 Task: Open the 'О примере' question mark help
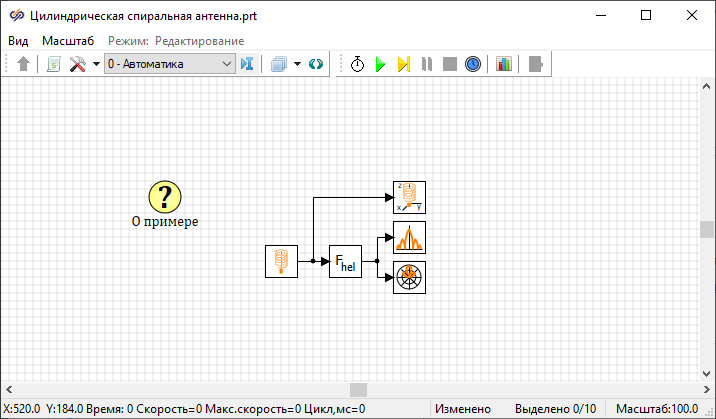click(165, 196)
